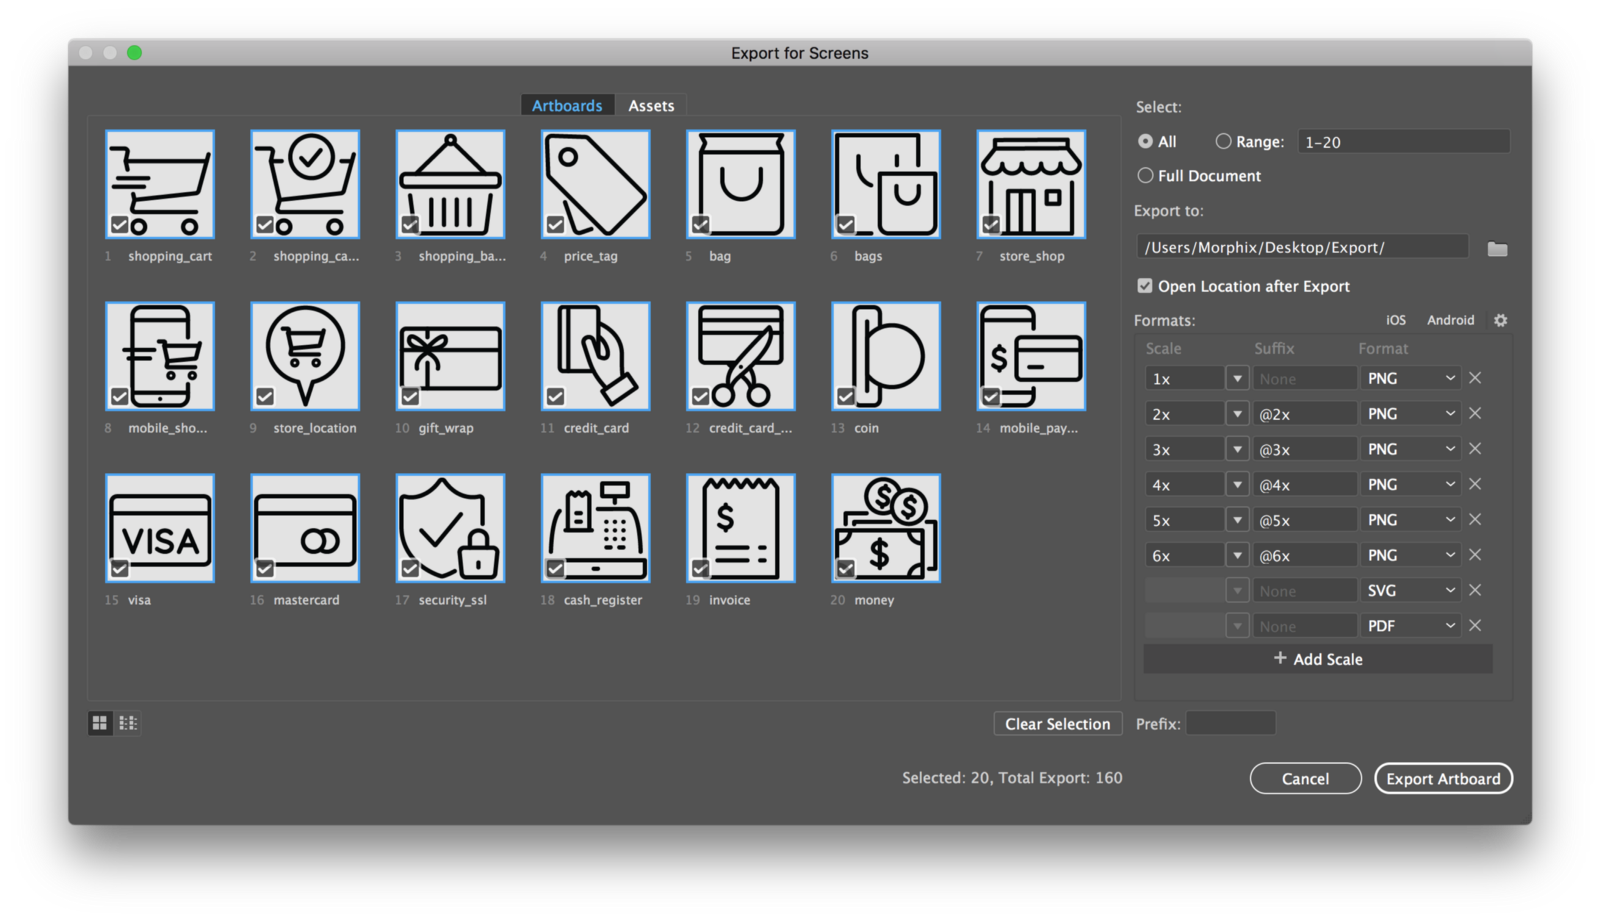Add Android scale presets
Viewport: 1600px width, 922px height.
click(x=1450, y=320)
